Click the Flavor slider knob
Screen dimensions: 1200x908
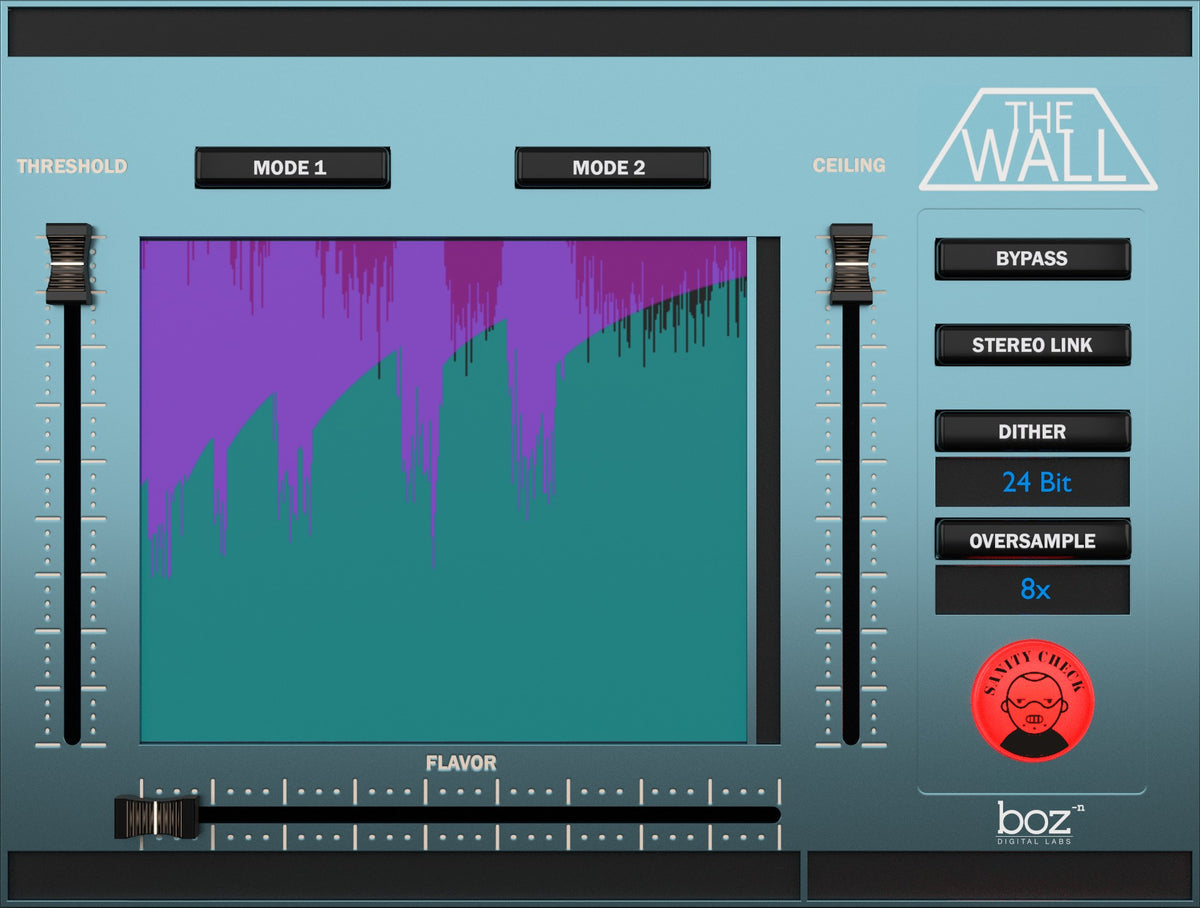(x=155, y=817)
